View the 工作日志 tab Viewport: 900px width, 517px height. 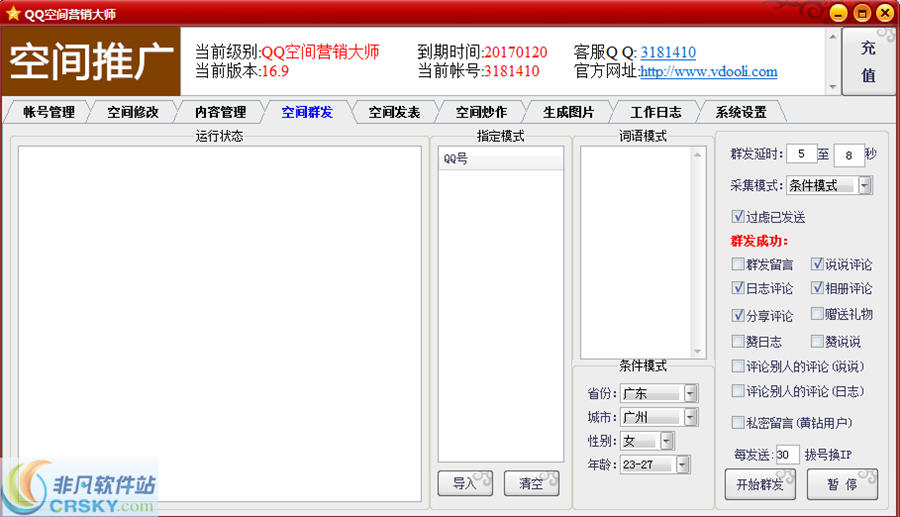coord(656,112)
